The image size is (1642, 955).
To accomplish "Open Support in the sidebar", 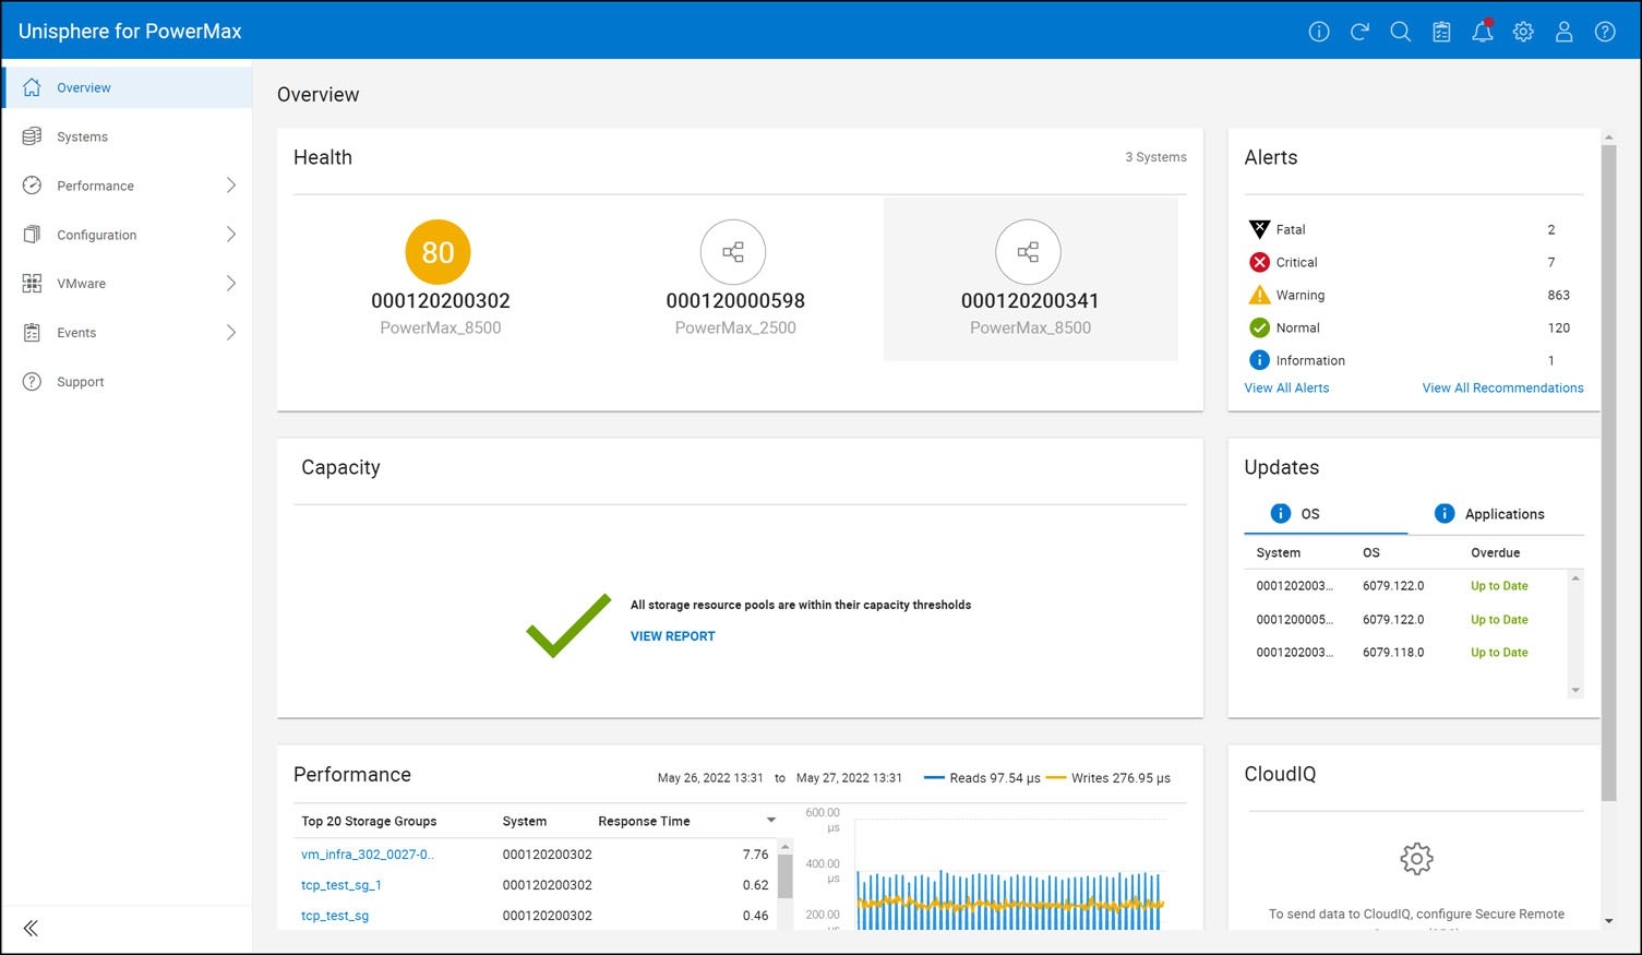I will (128, 382).
